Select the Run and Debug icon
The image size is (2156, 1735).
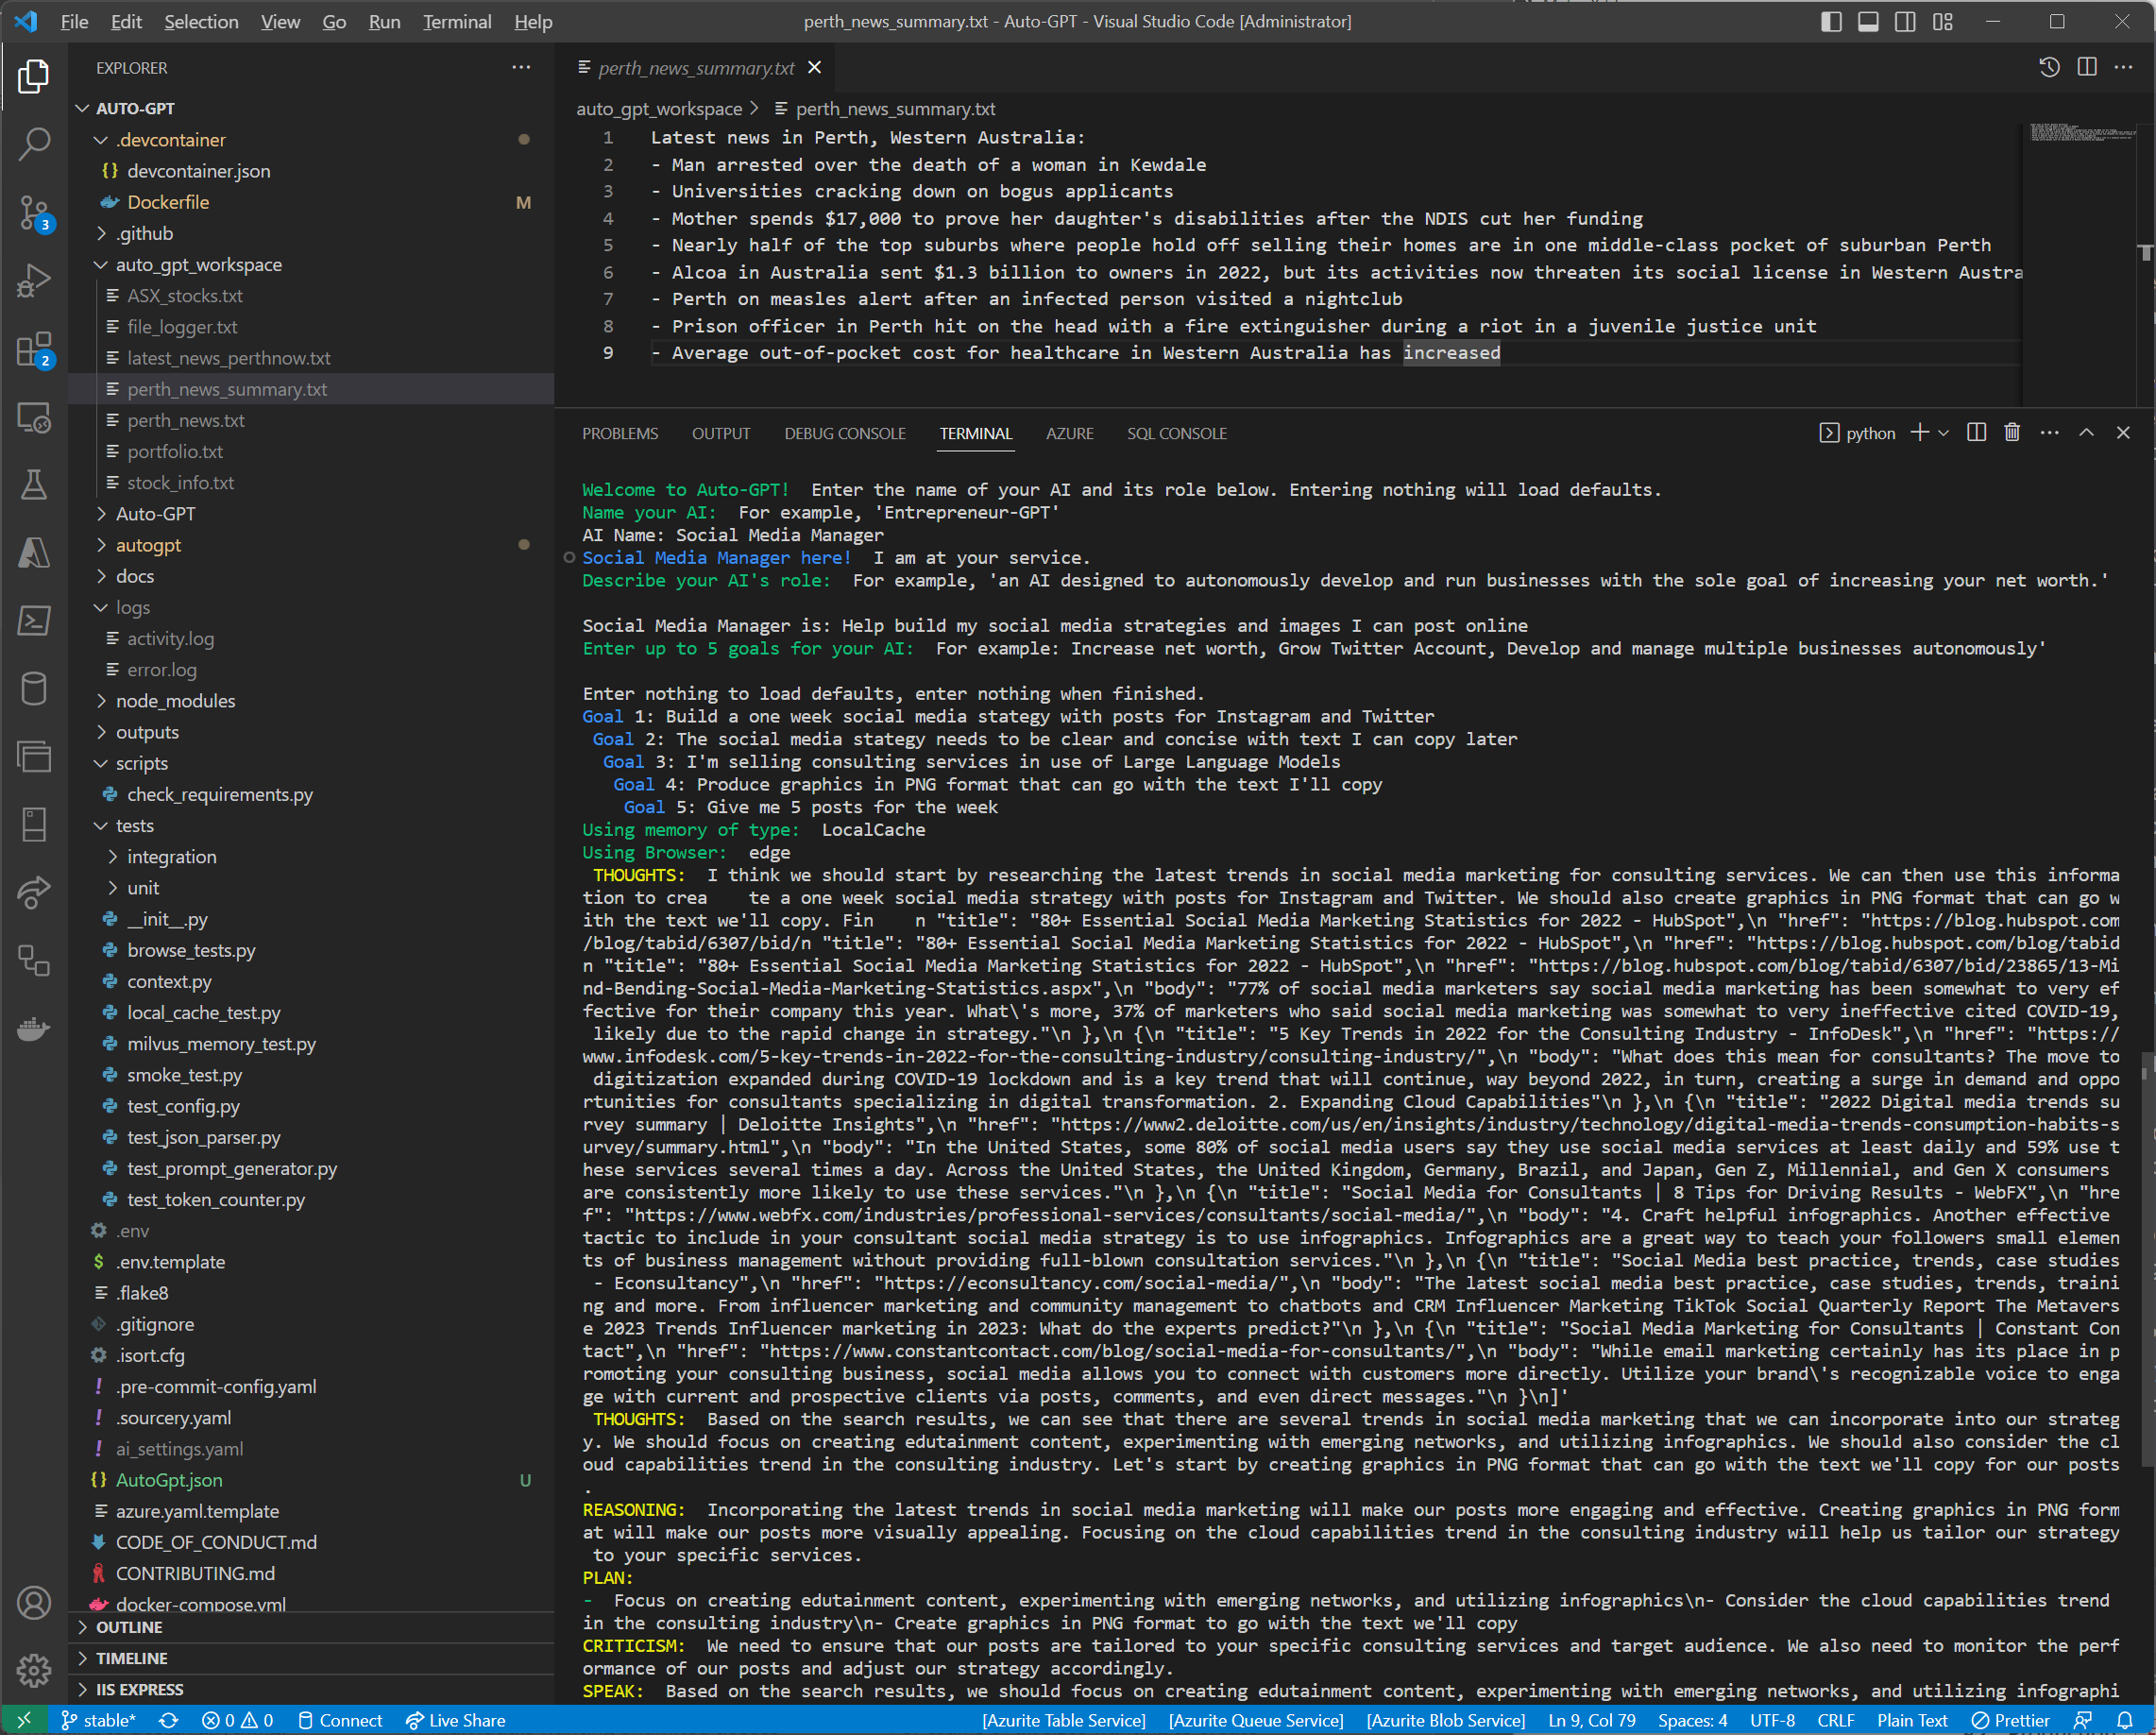(35, 280)
